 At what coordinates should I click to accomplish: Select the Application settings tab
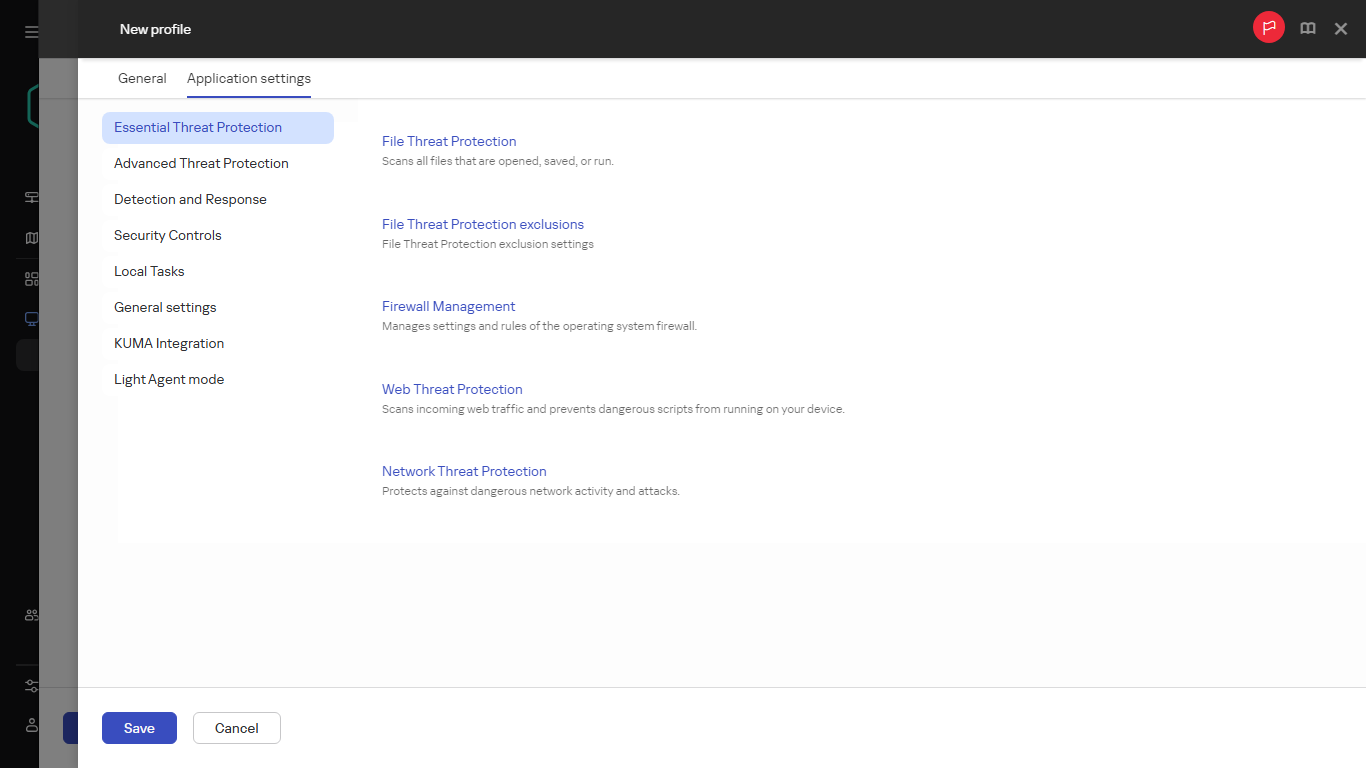pos(248,78)
